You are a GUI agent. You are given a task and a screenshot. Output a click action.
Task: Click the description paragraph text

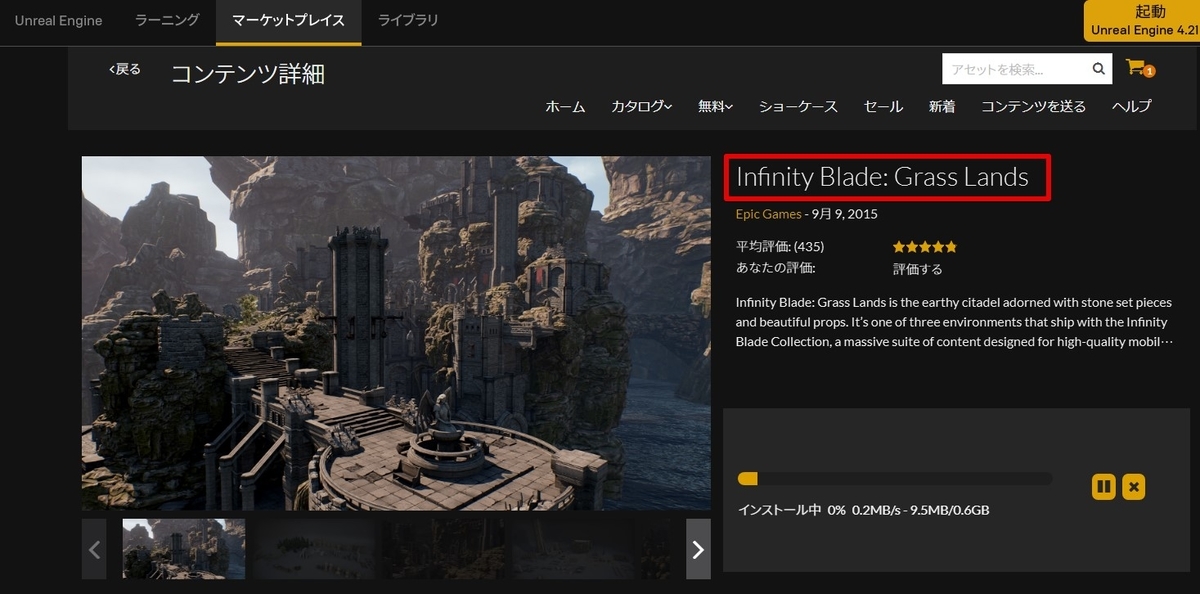point(953,322)
